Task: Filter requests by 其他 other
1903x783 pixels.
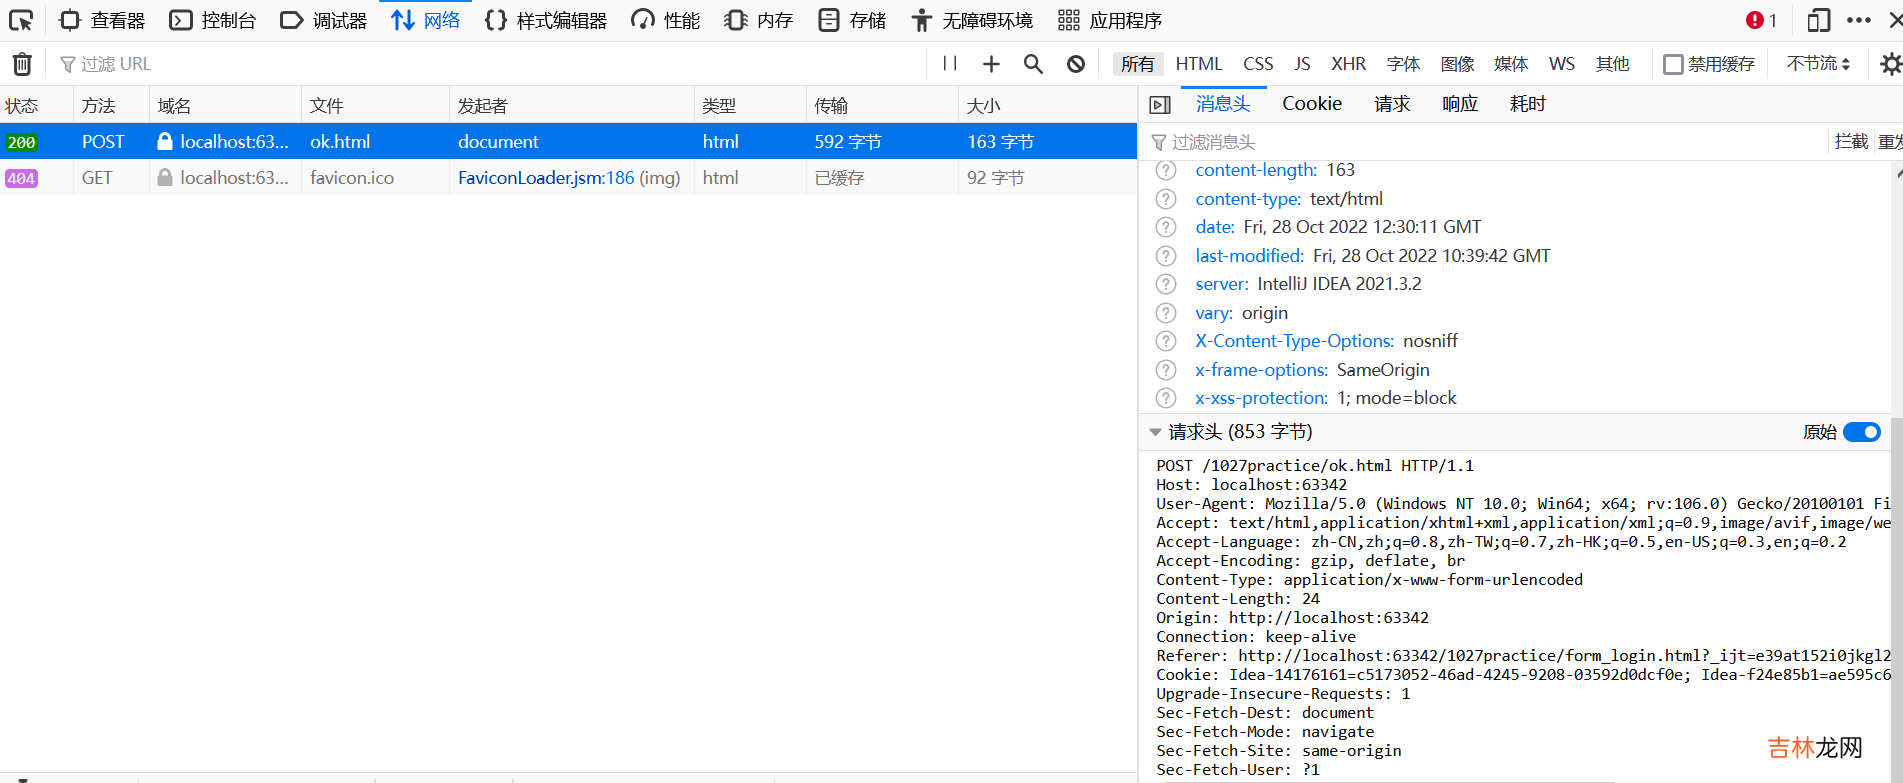Action: tap(1612, 64)
